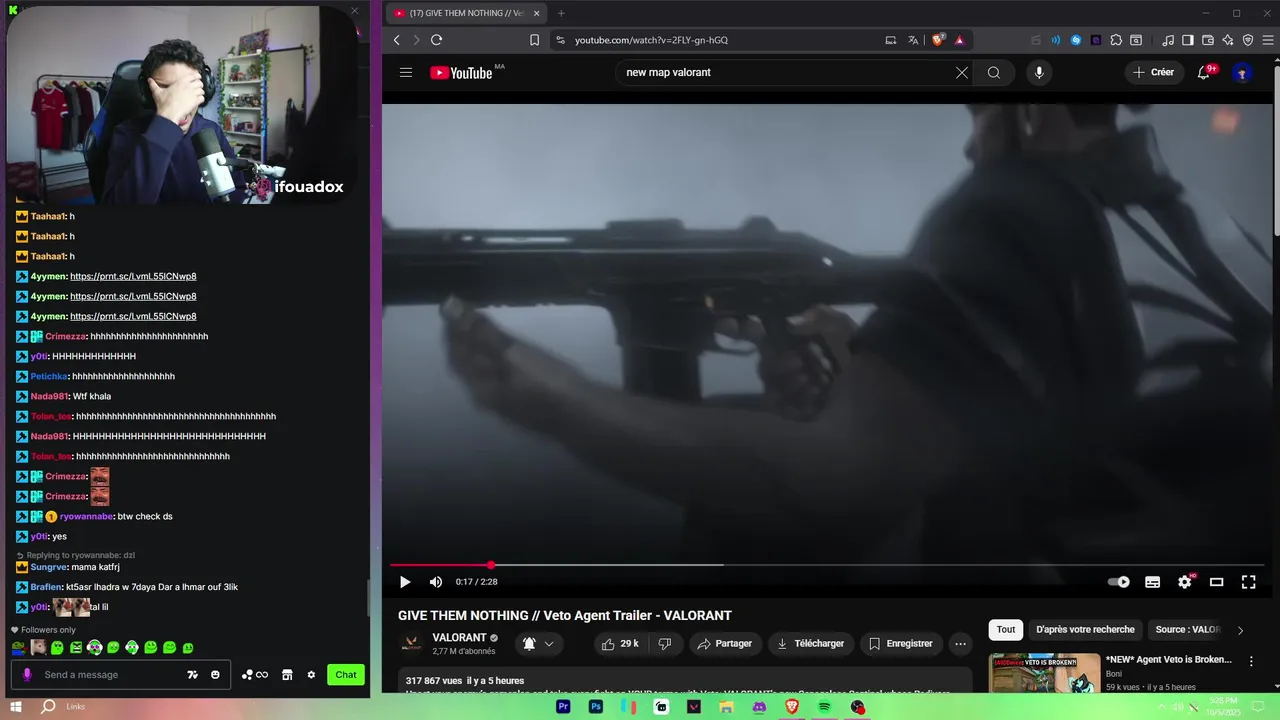Click the Télécharger download button

point(811,644)
